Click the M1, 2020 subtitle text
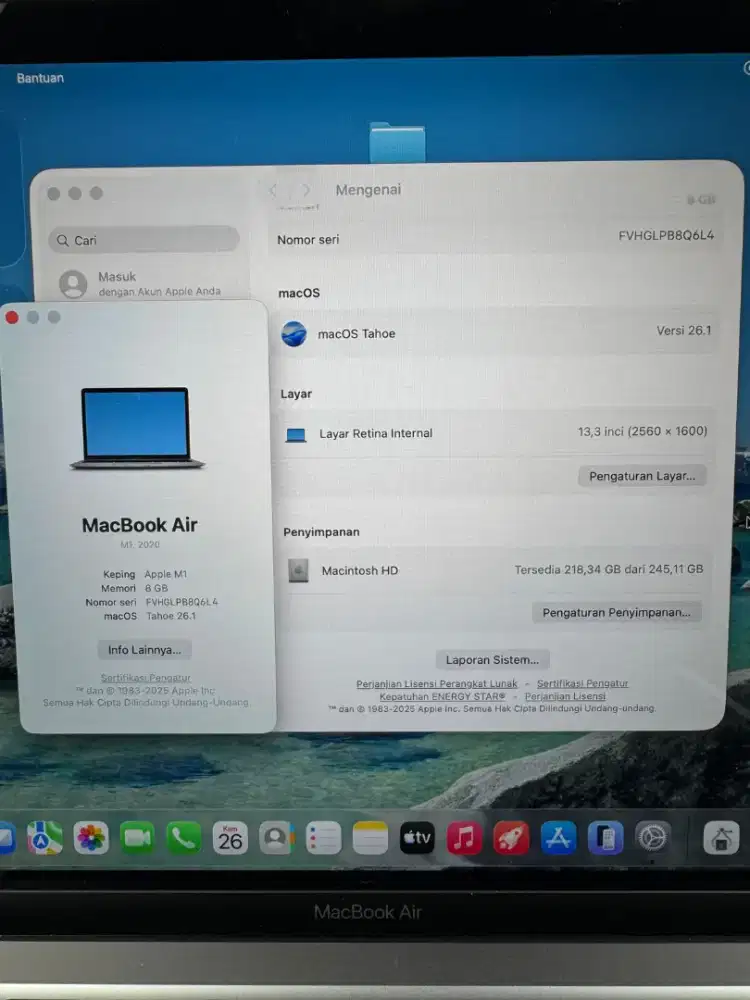 pyautogui.click(x=140, y=545)
